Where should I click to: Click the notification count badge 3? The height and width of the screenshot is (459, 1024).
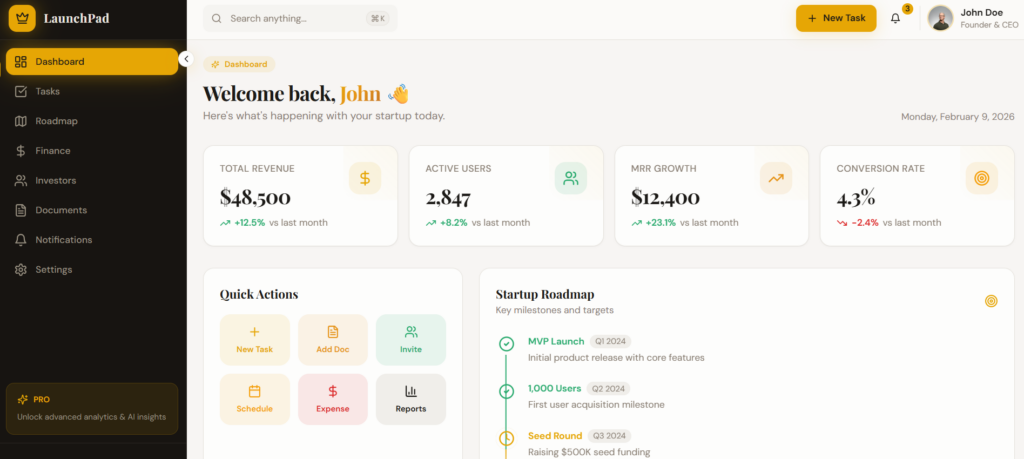(x=907, y=8)
